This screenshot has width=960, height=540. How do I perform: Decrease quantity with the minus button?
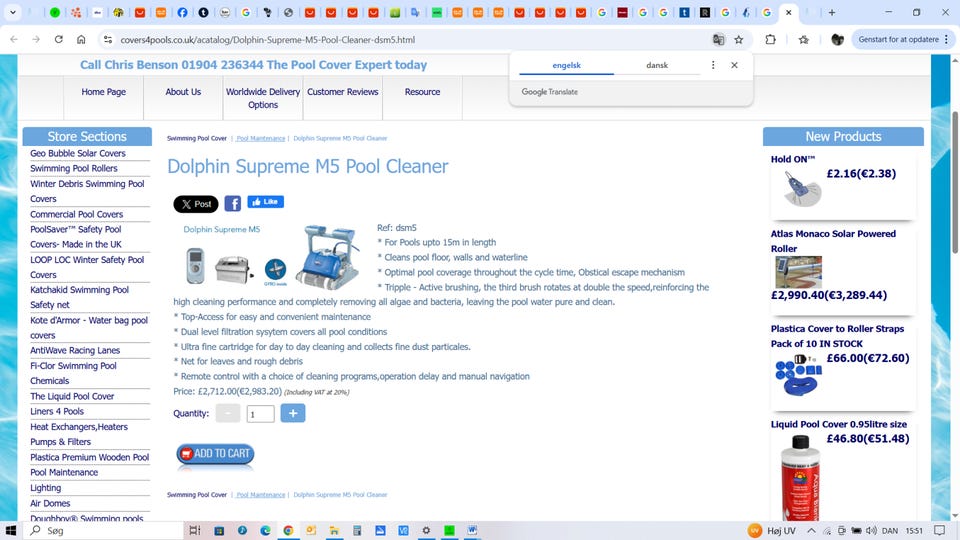coord(228,413)
